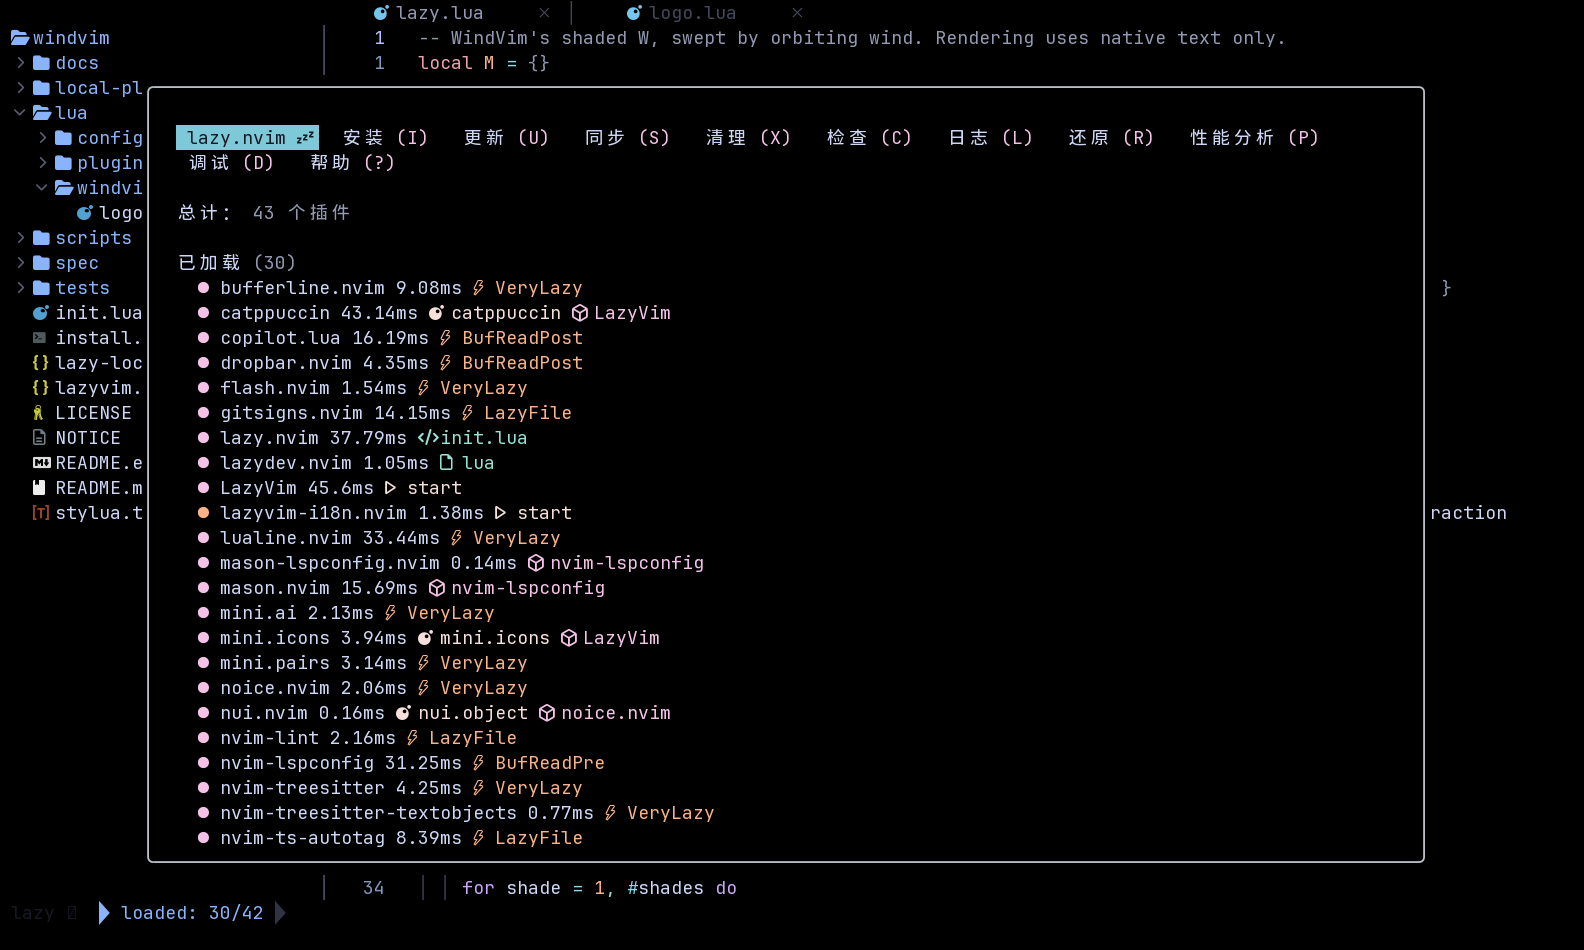
Task: Click the 已加载 (30) section header
Action: [x=237, y=263]
